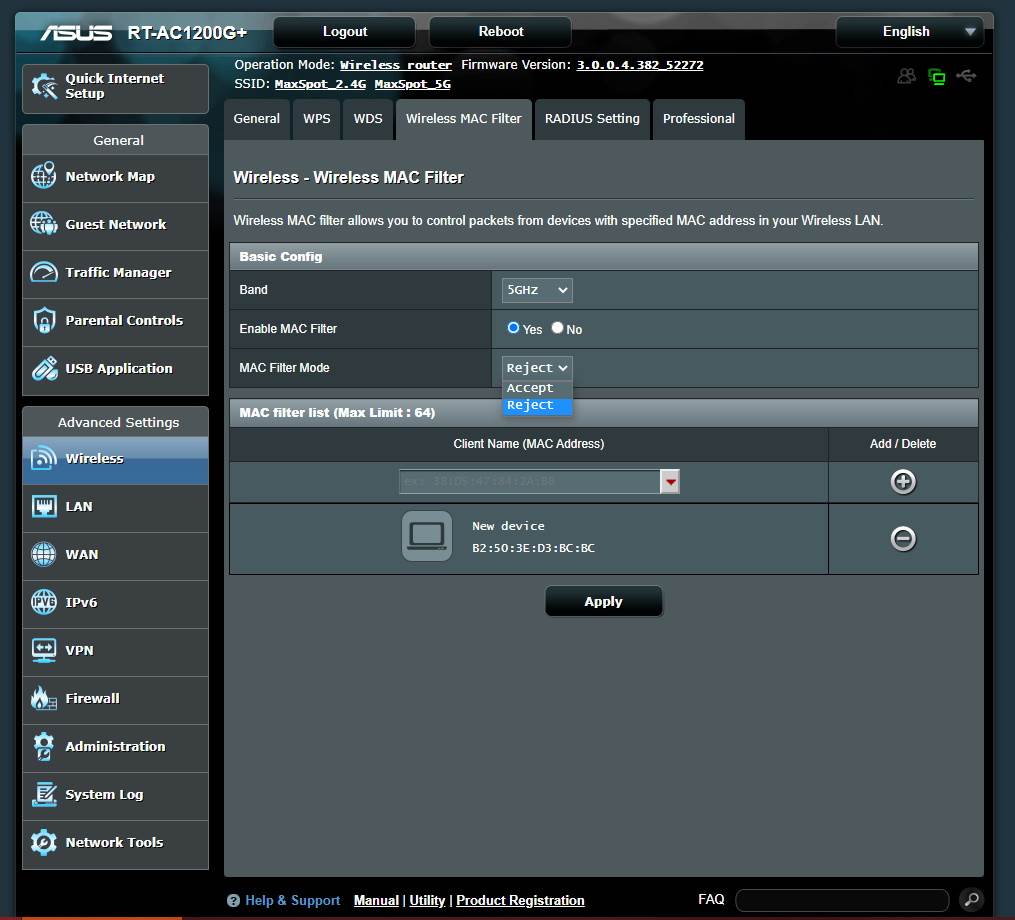Switch to the WPS tab

pos(317,119)
